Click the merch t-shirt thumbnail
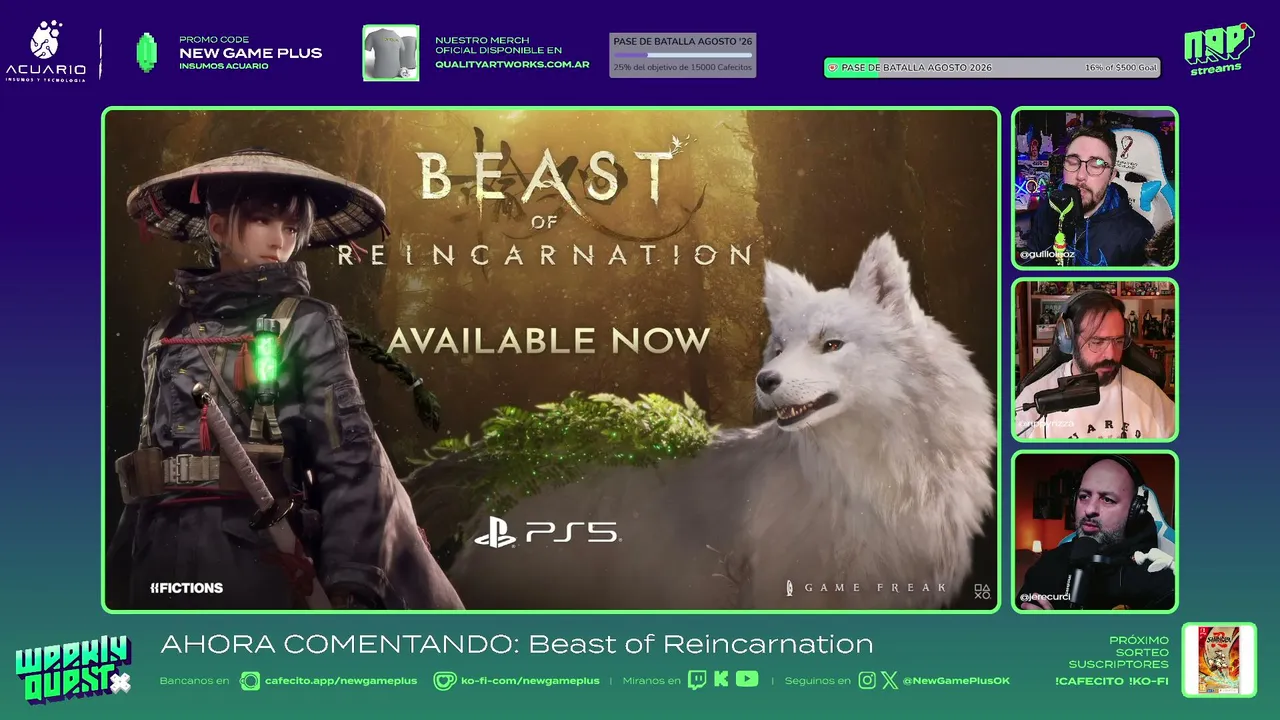Viewport: 1280px width, 720px height. pos(391,53)
